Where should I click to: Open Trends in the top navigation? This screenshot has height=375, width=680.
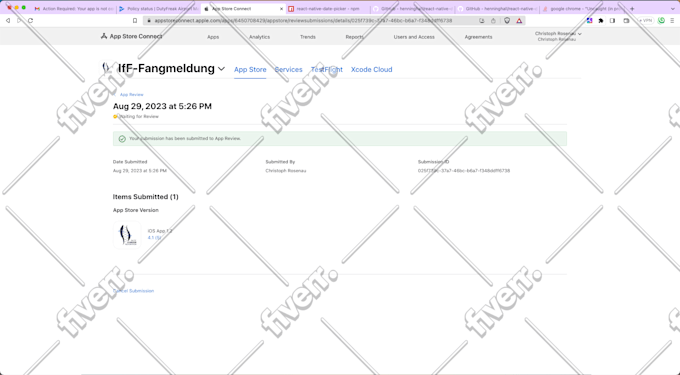pyautogui.click(x=307, y=37)
